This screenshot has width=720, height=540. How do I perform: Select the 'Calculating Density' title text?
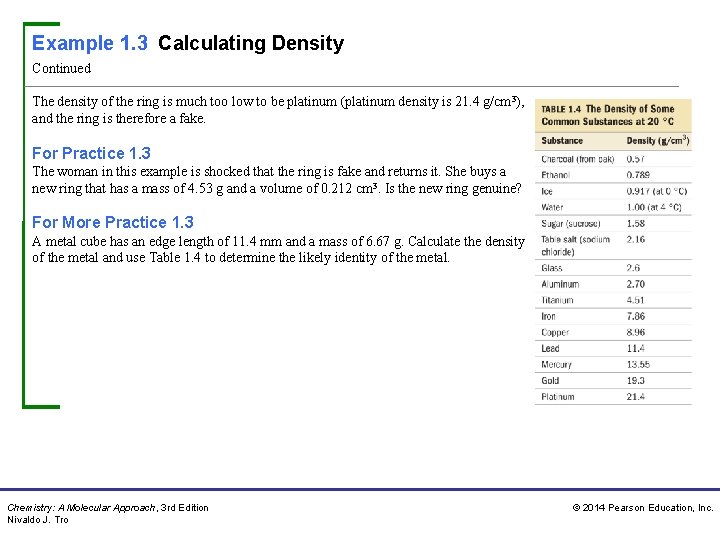(x=251, y=43)
